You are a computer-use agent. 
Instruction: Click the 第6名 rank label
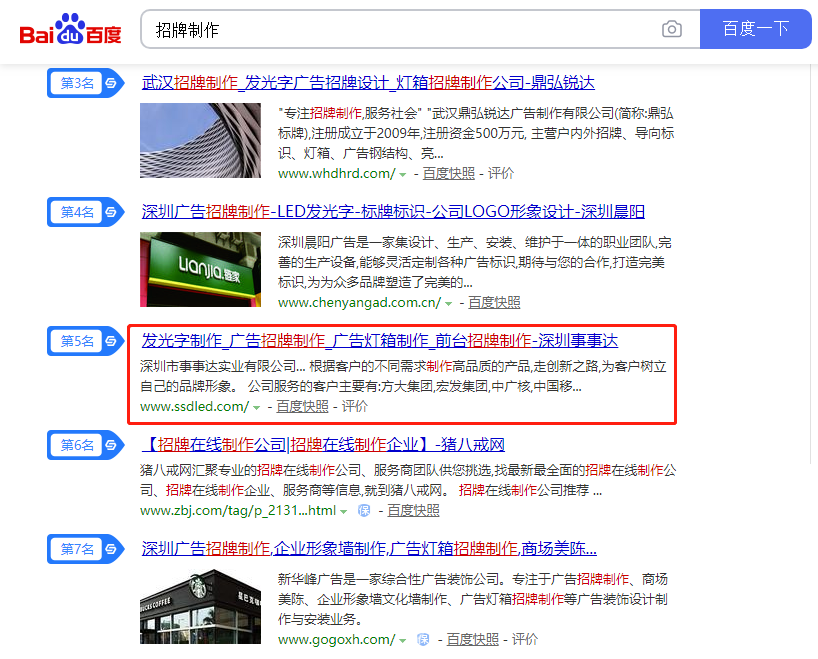pyautogui.click(x=77, y=445)
